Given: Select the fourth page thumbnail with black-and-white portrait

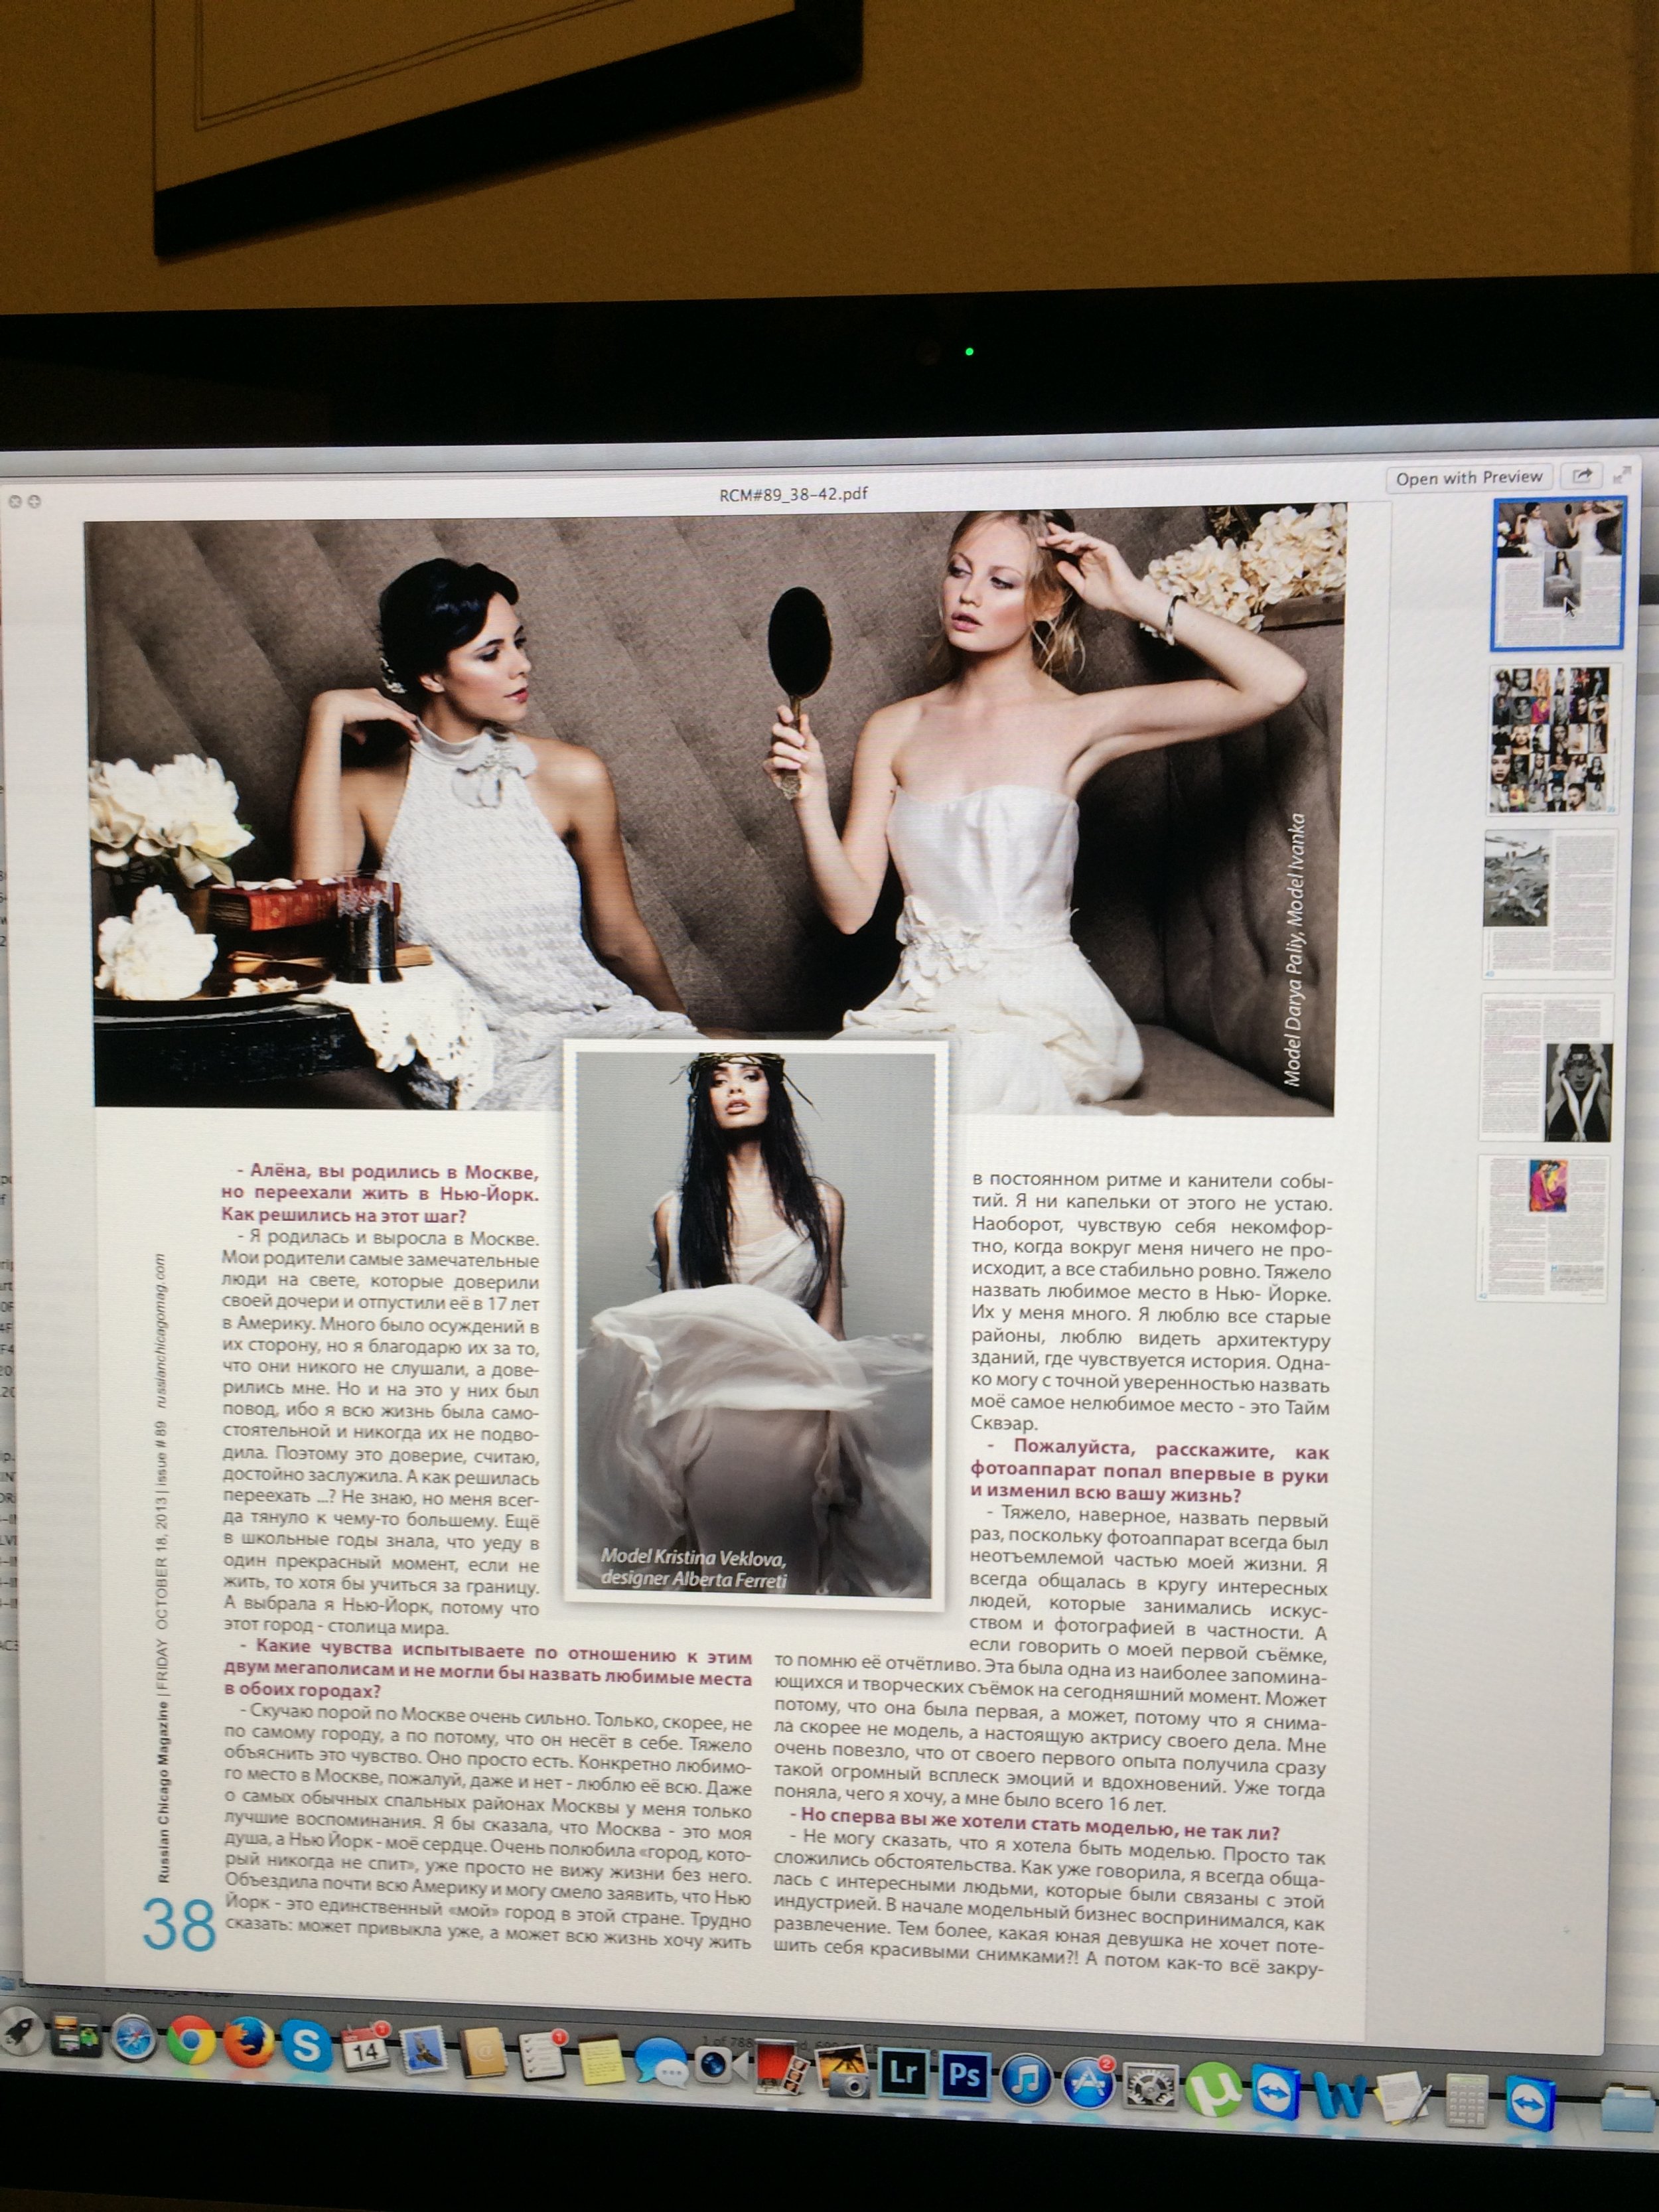Looking at the screenshot, I should (1545, 1066).
